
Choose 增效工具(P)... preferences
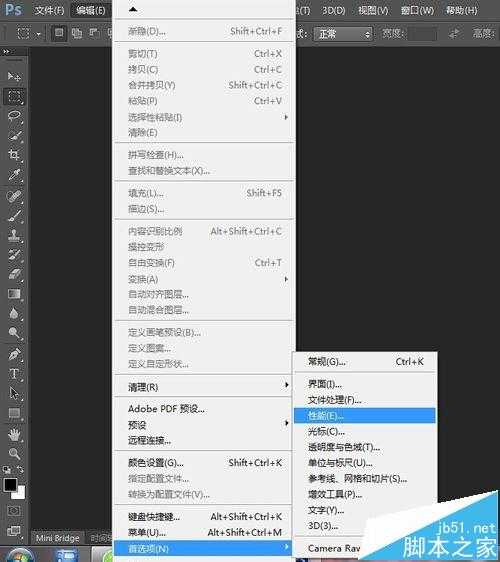365,495
